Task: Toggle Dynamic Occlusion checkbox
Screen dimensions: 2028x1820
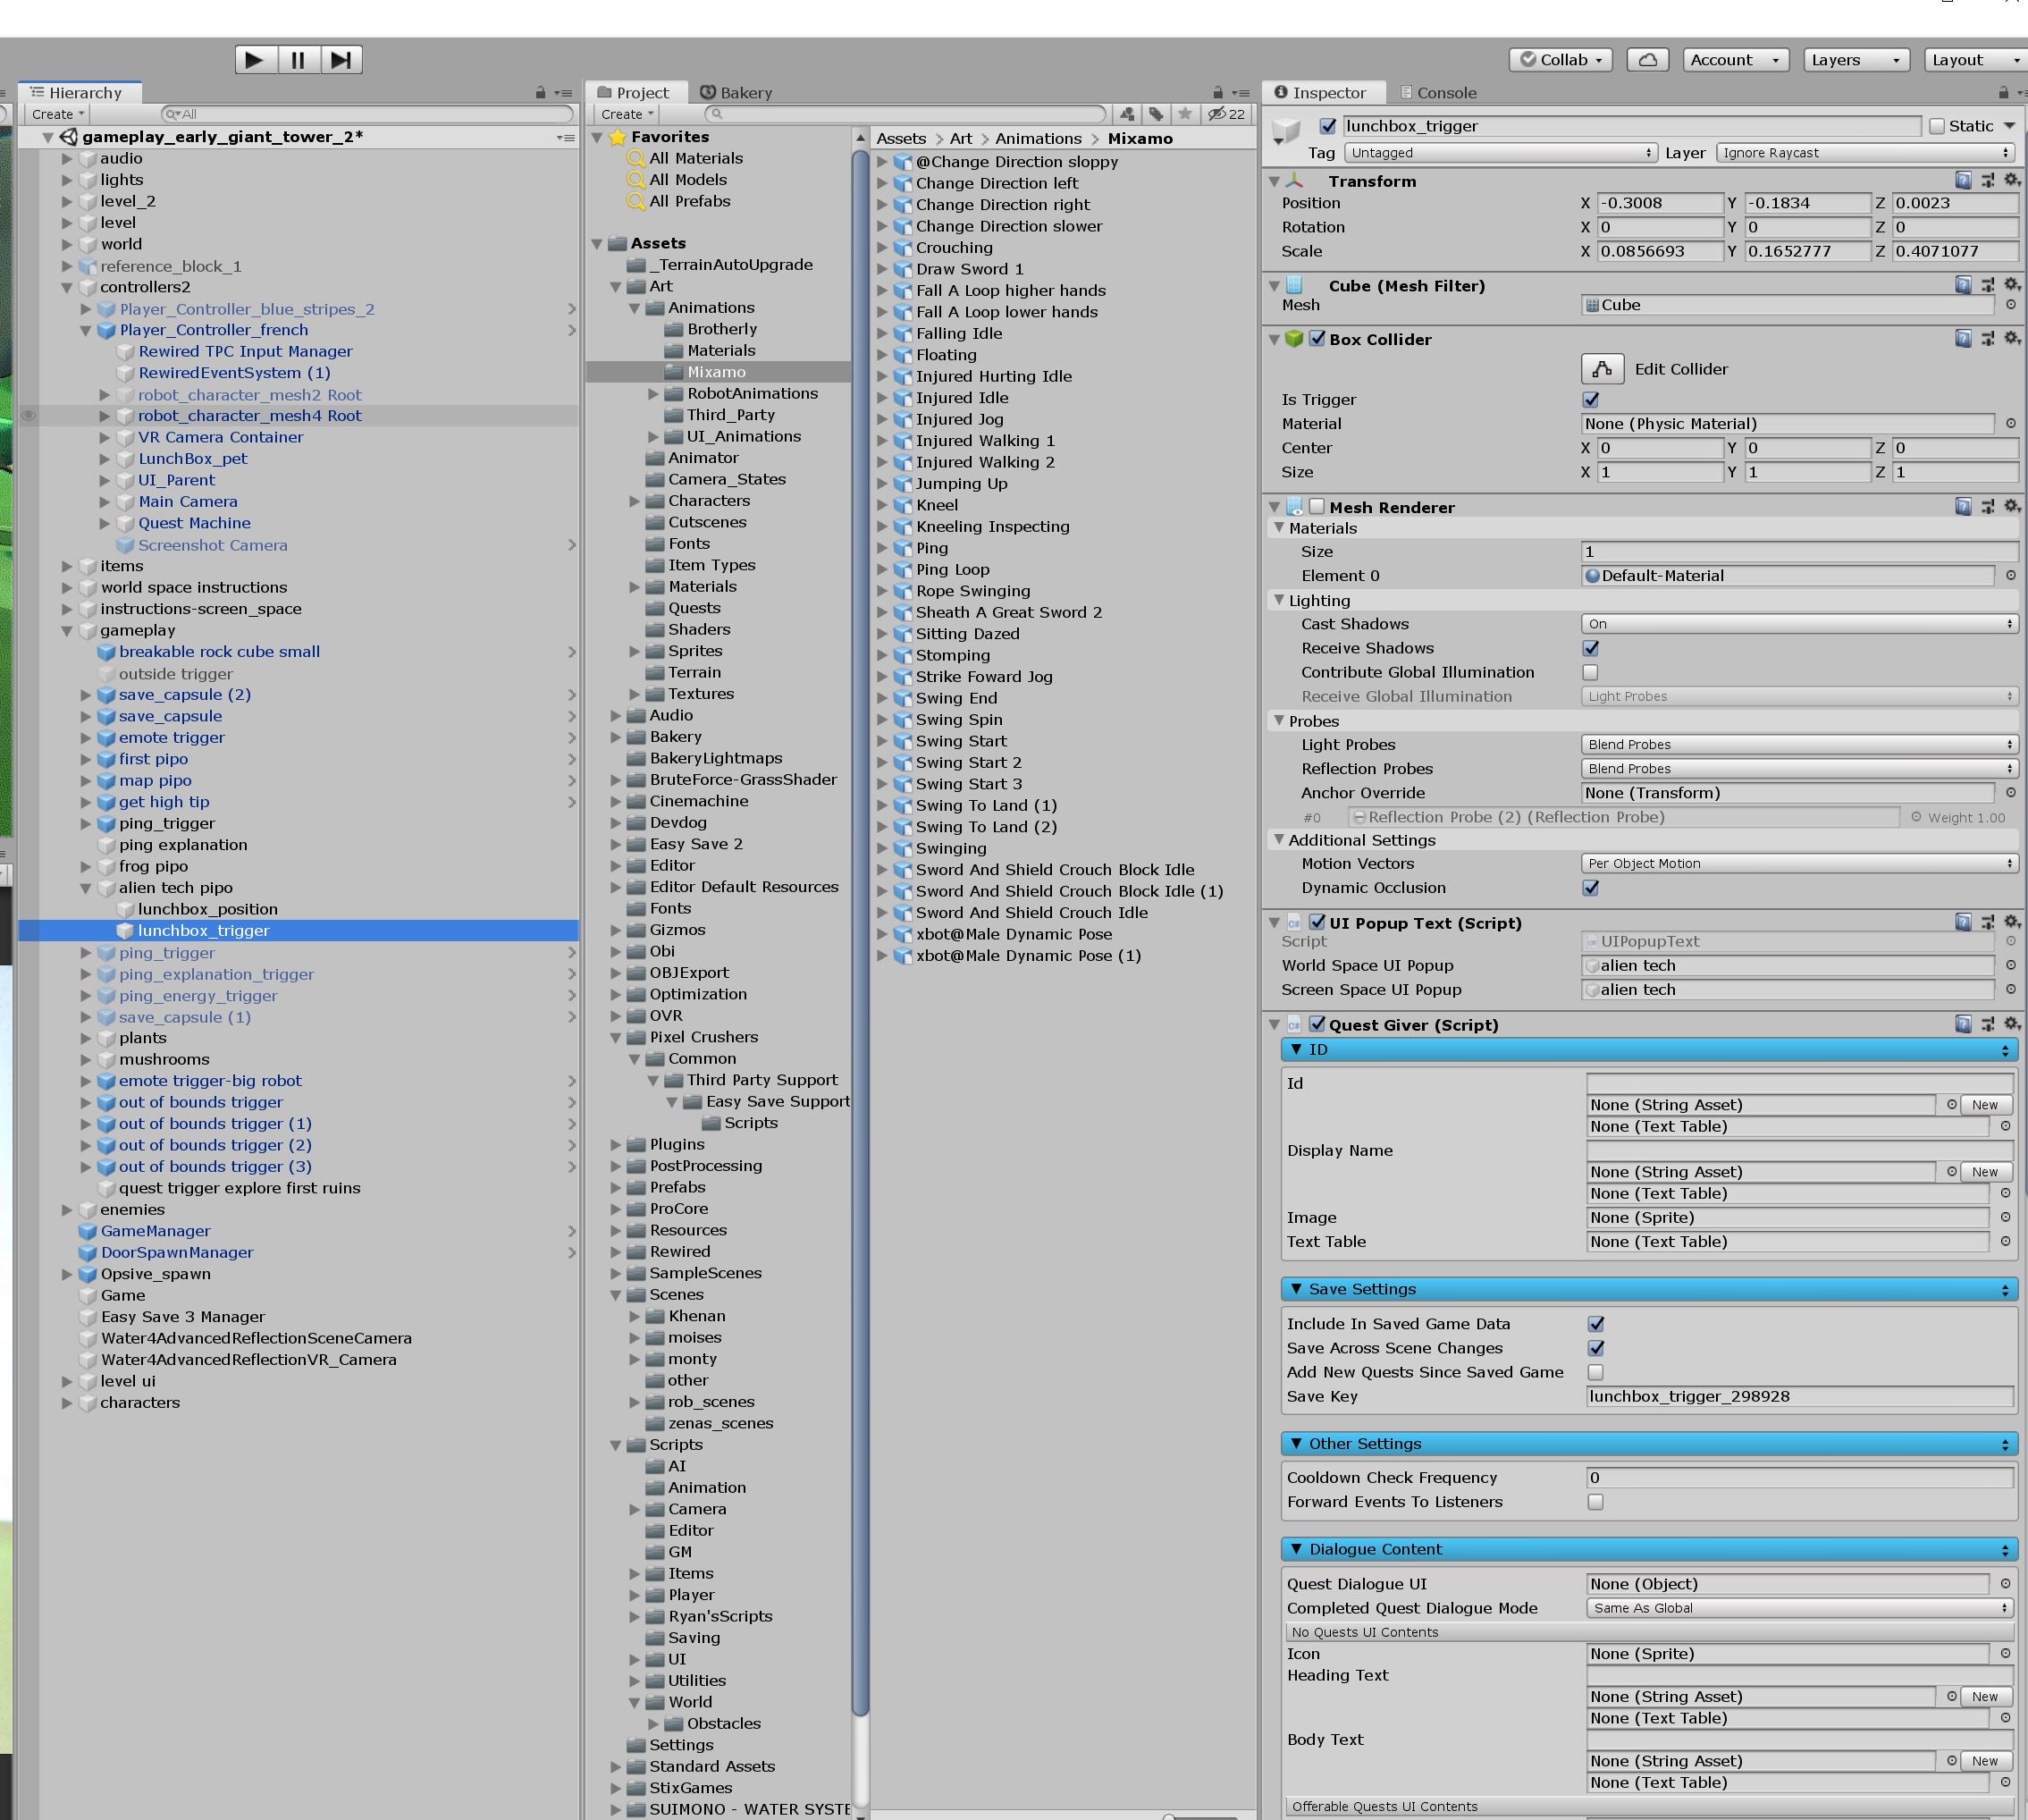Action: point(1591,888)
